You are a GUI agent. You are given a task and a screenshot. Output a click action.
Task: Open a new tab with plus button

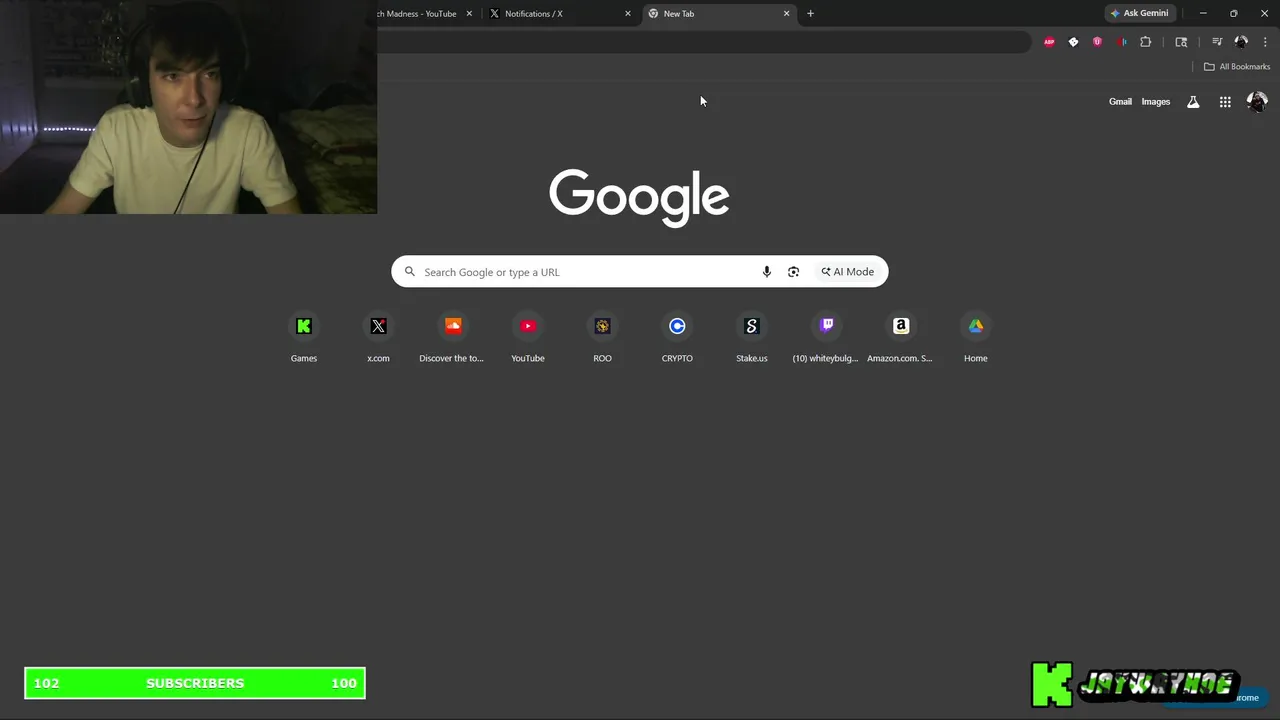(810, 14)
